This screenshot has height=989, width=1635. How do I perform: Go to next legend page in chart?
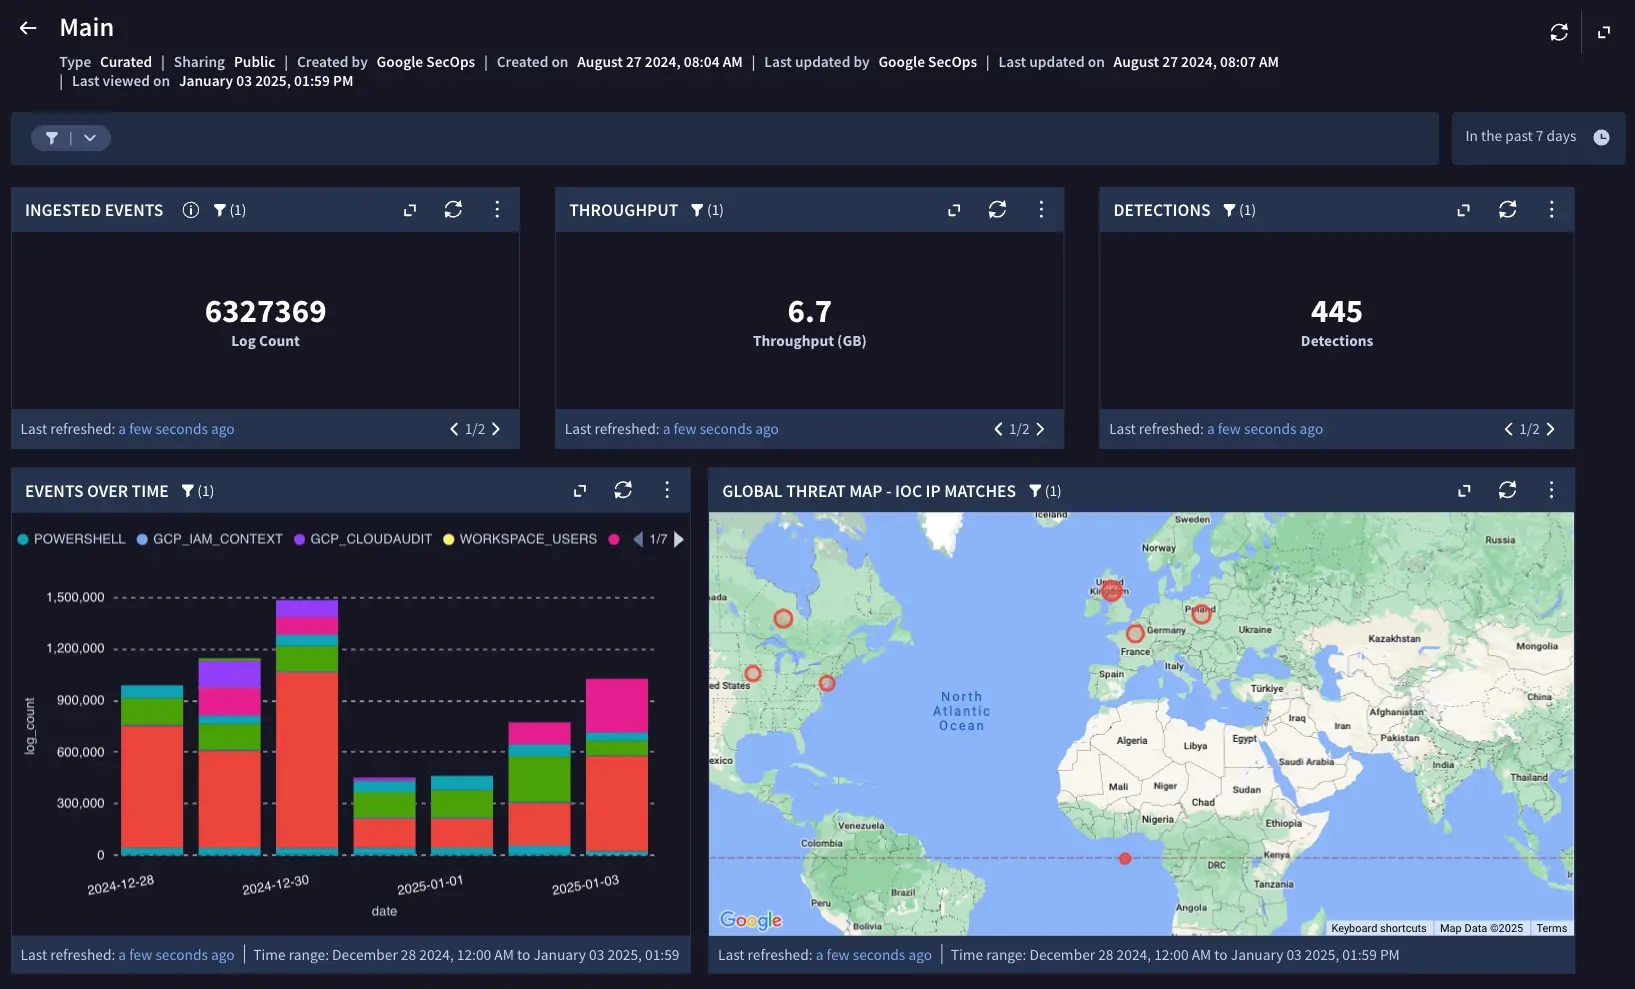click(679, 539)
